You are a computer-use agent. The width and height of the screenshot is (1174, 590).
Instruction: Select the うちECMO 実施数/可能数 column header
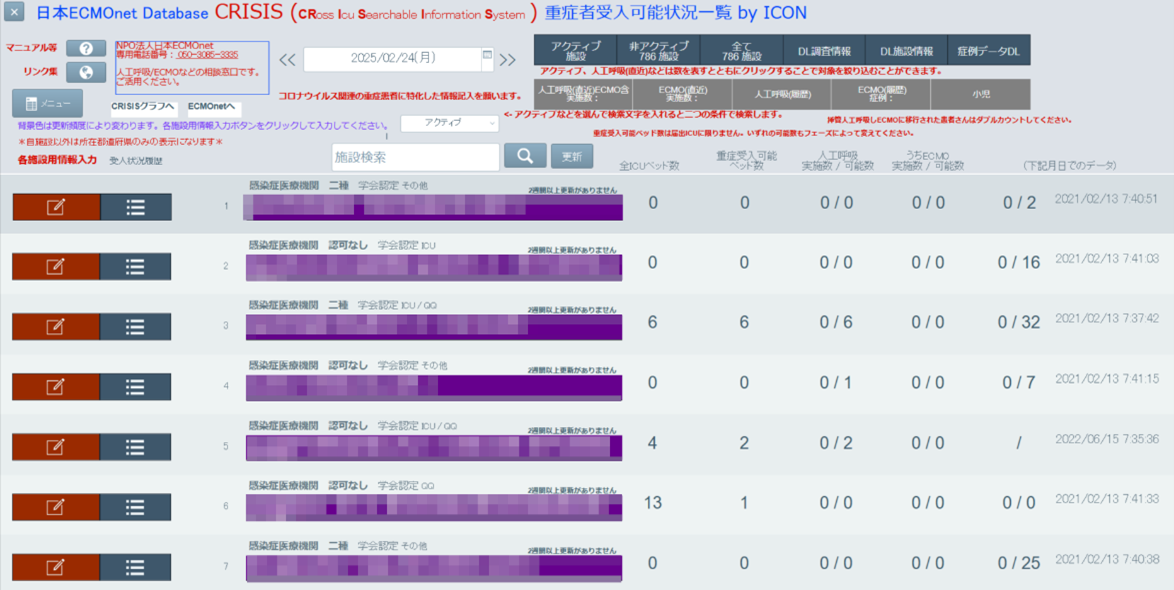coord(927,160)
